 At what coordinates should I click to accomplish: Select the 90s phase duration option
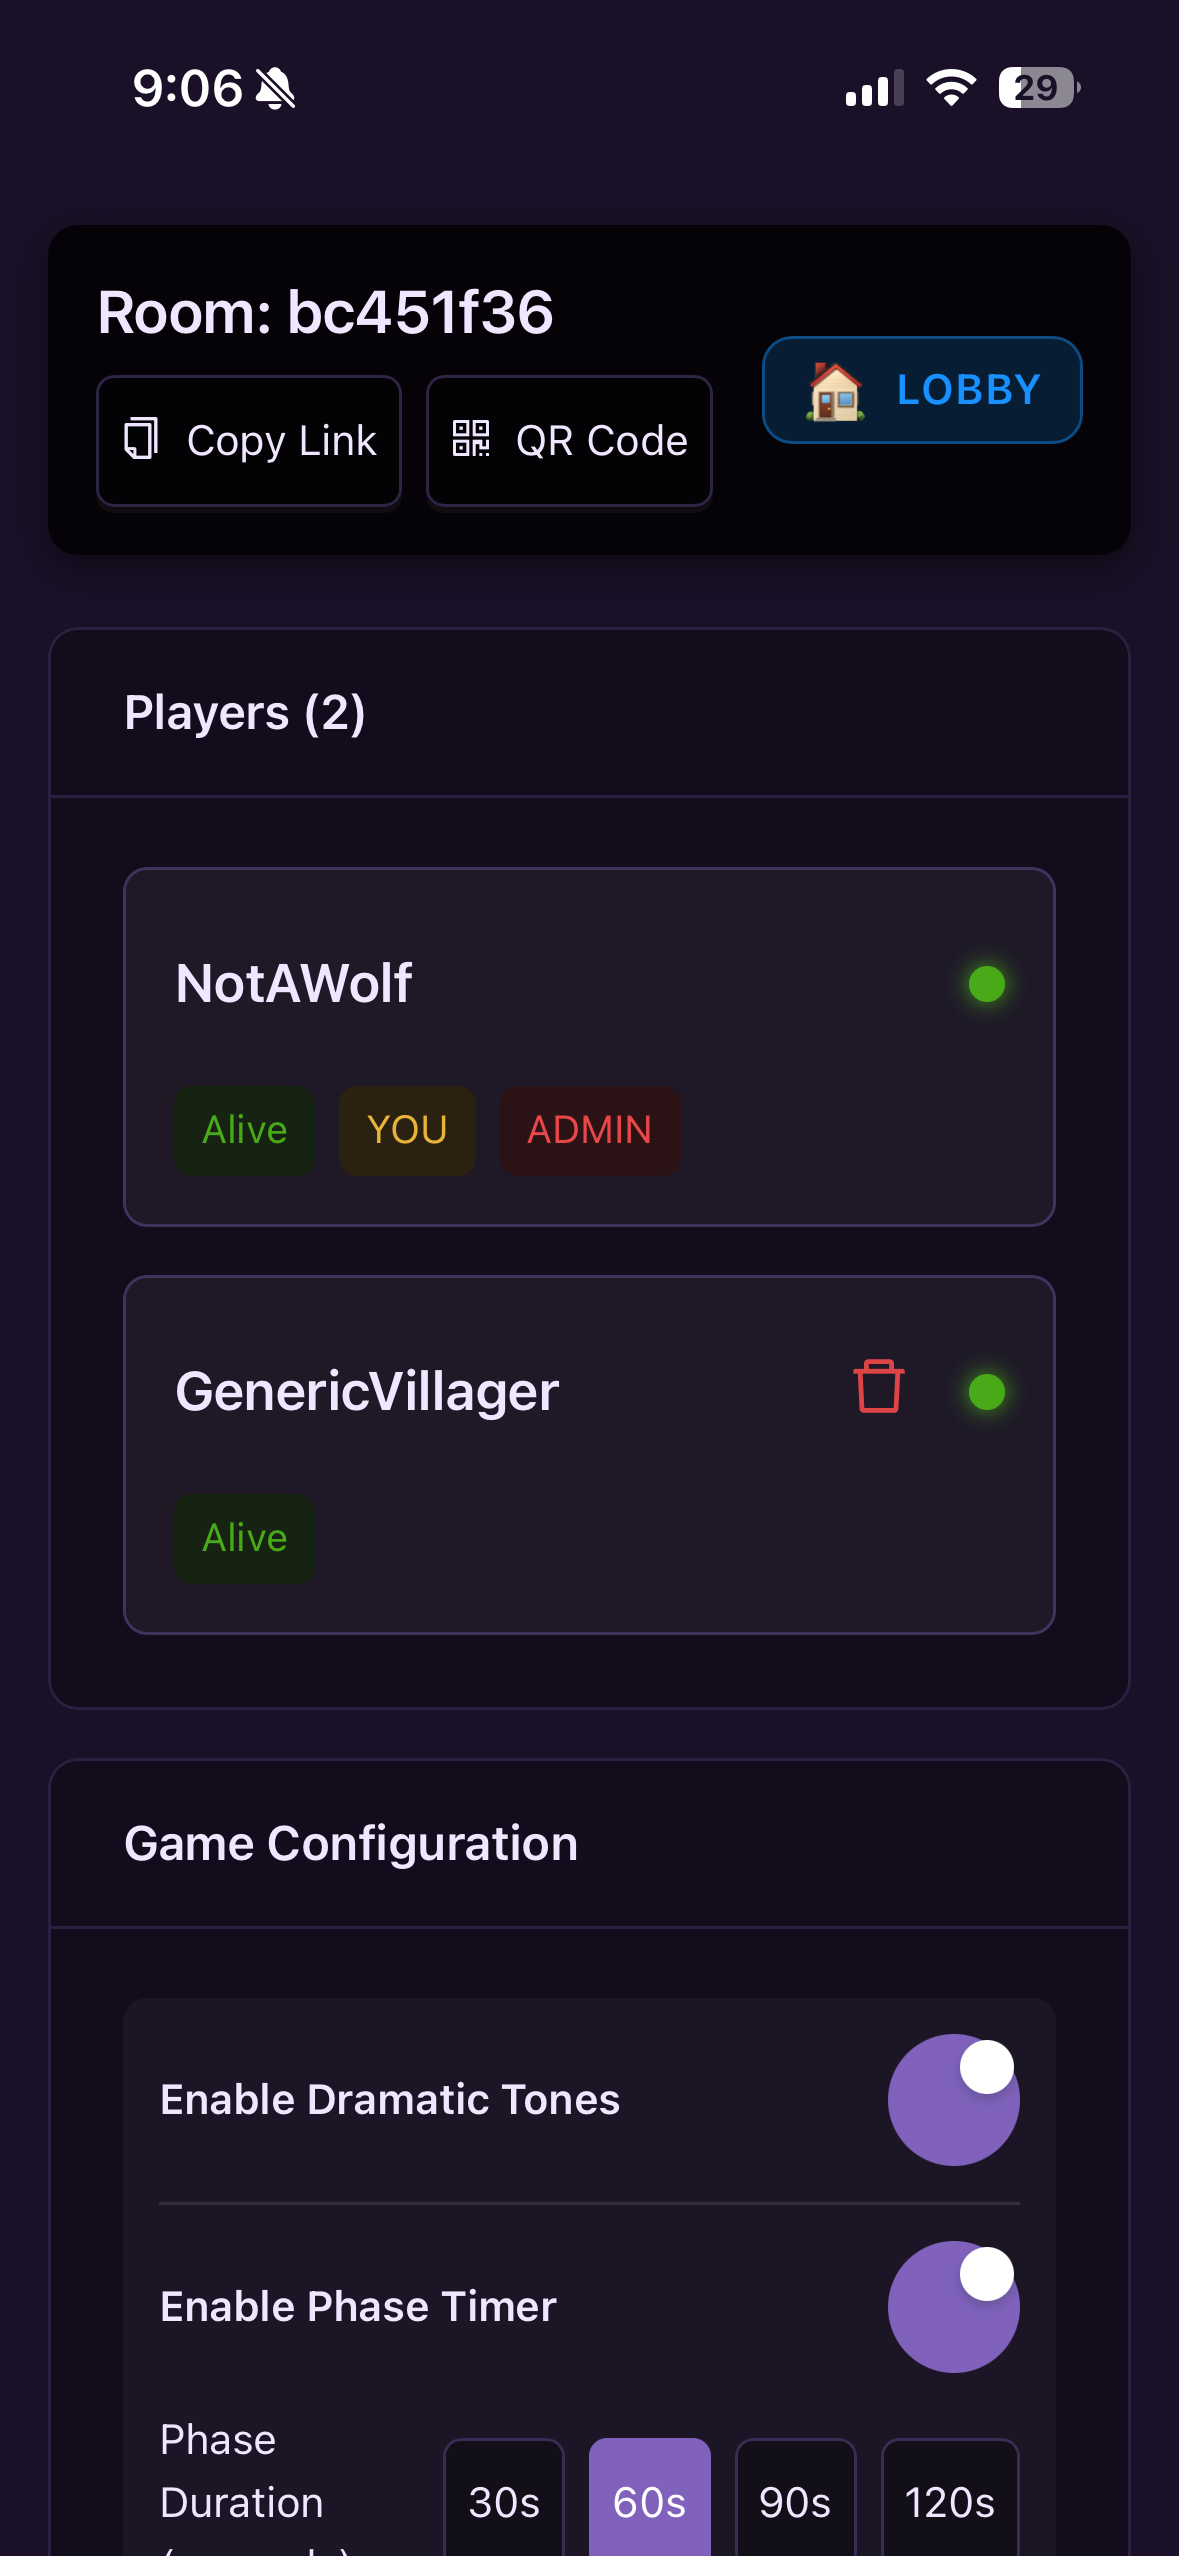click(794, 2502)
